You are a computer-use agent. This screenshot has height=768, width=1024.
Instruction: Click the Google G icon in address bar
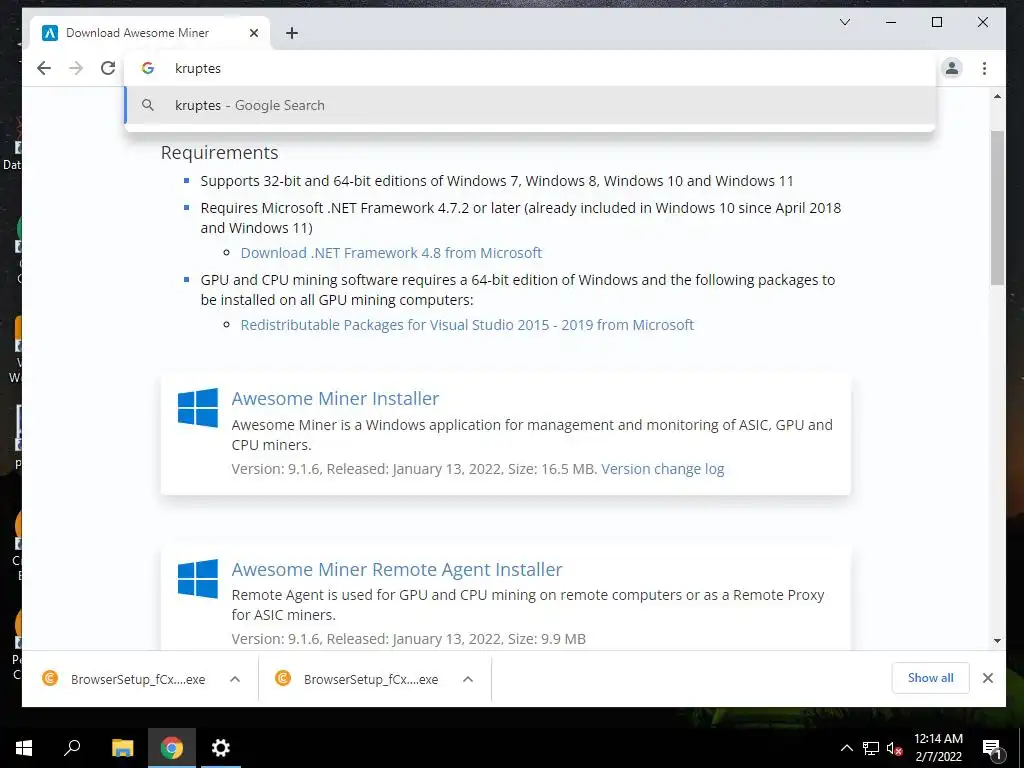pos(148,68)
